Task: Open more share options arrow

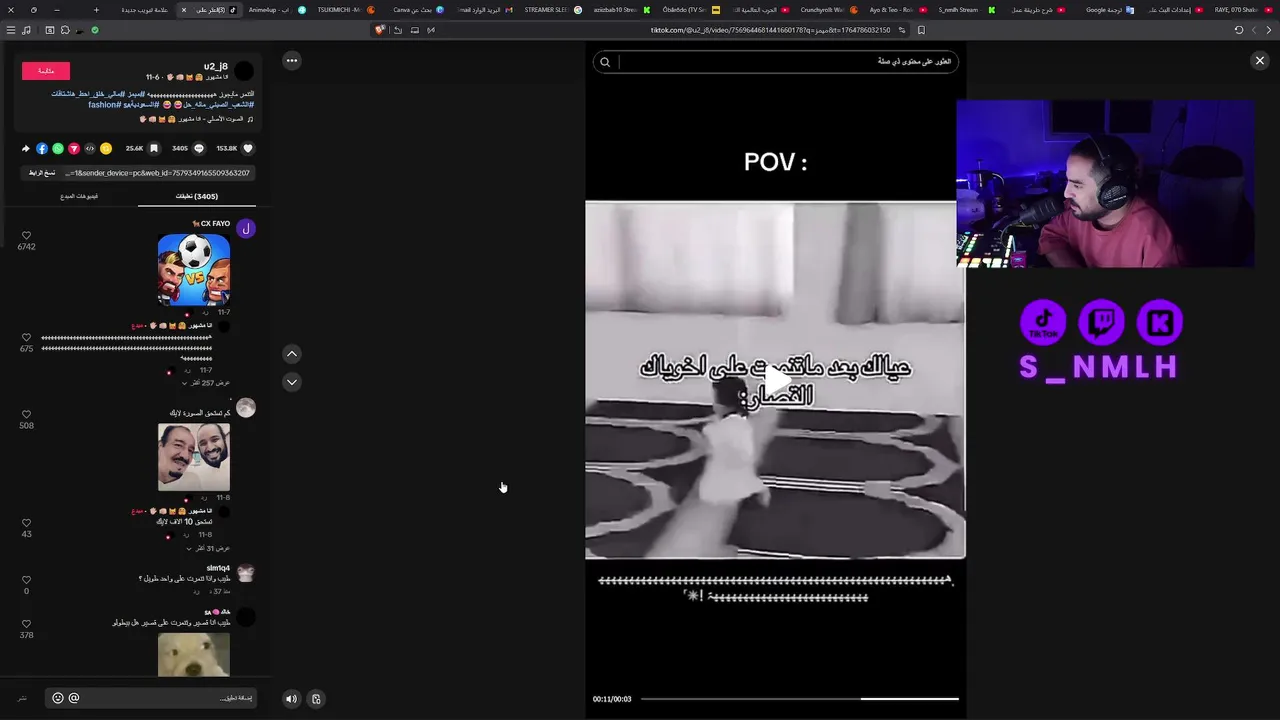Action: [26, 148]
